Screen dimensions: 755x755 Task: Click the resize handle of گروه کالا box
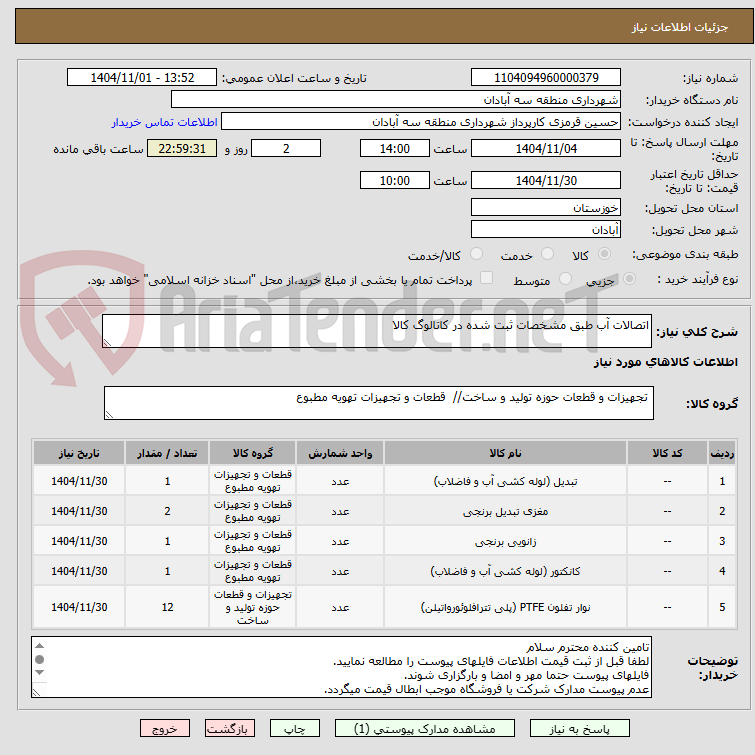pyautogui.click(x=109, y=415)
